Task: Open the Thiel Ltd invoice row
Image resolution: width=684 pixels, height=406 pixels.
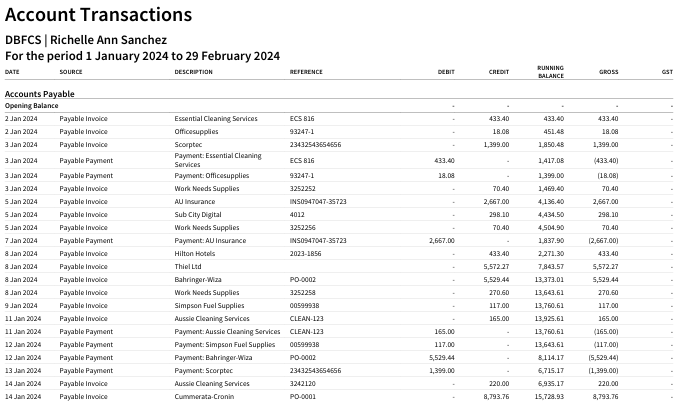Action: pos(339,266)
